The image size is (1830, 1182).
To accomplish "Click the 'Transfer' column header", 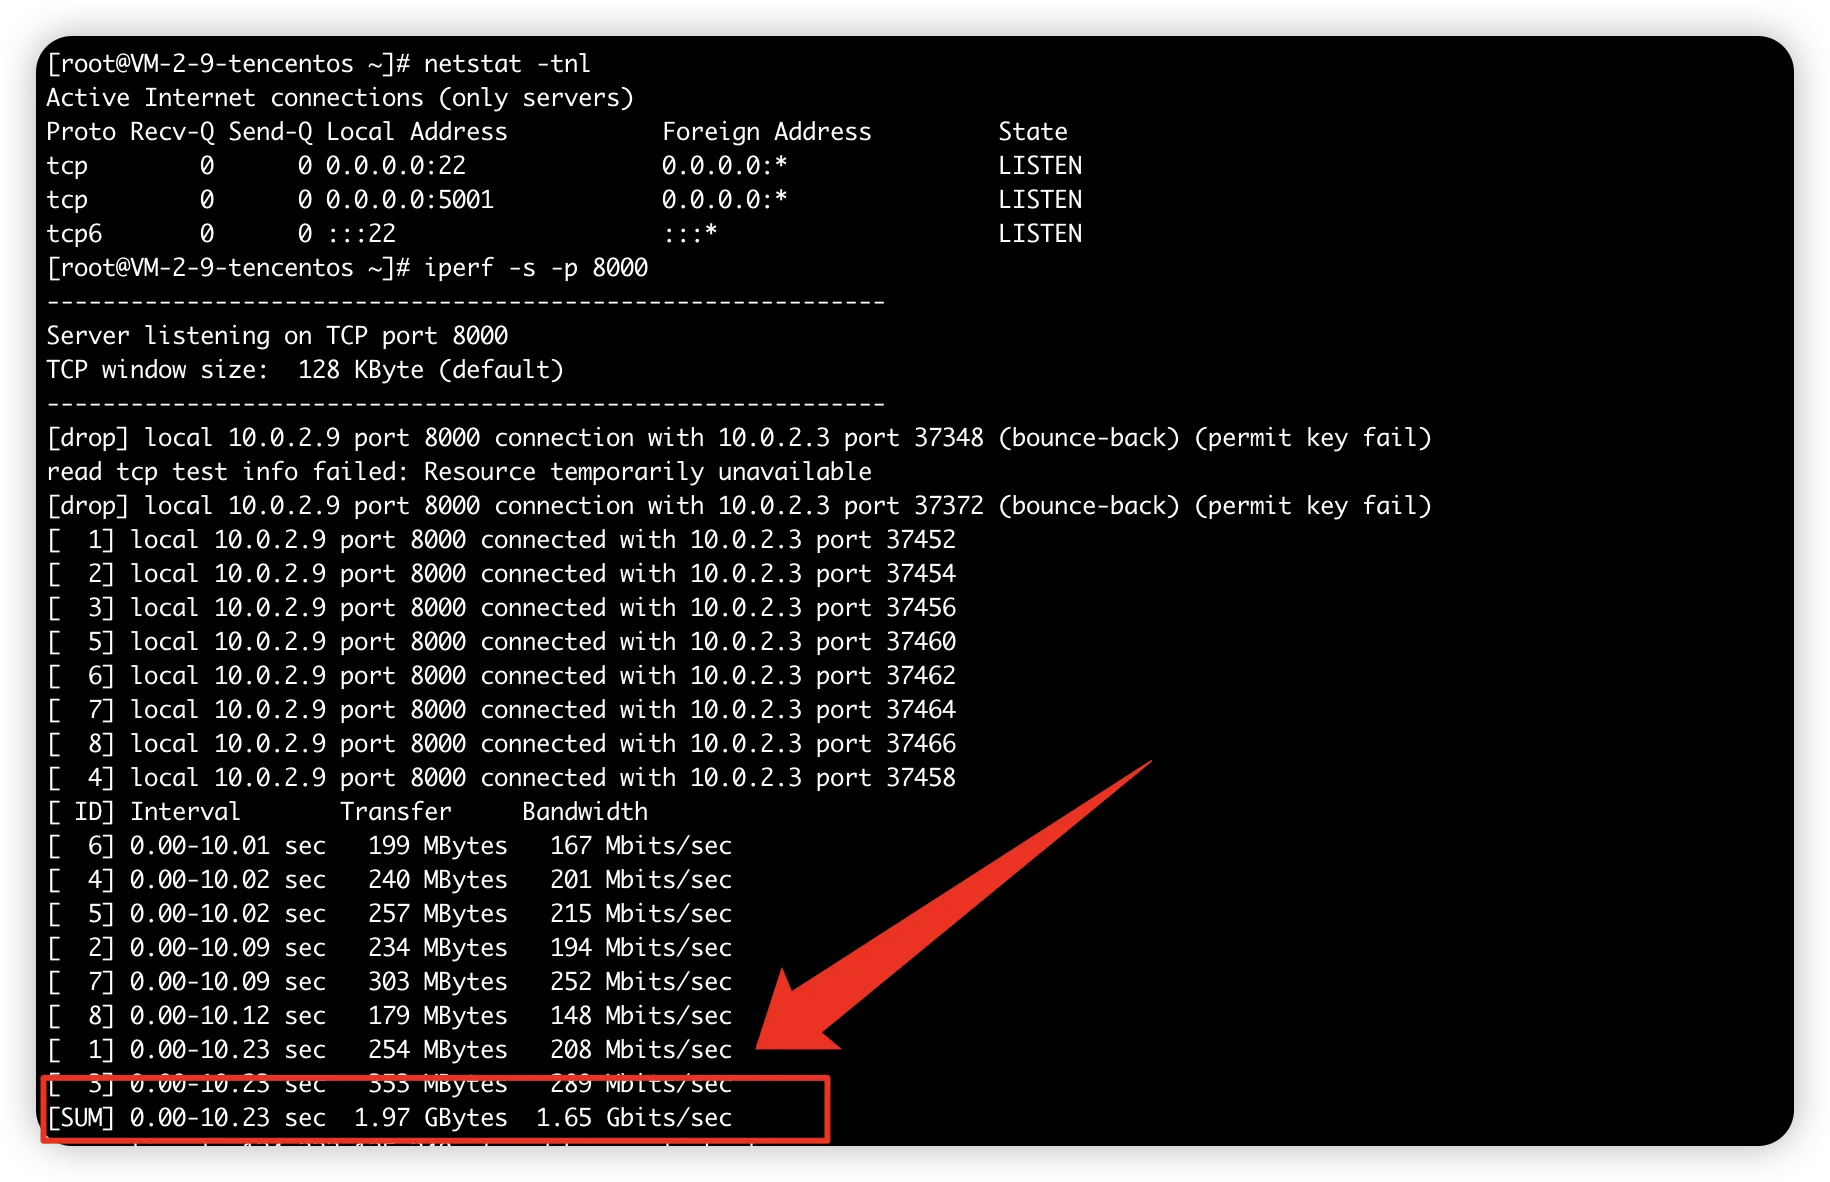I will click(x=396, y=812).
